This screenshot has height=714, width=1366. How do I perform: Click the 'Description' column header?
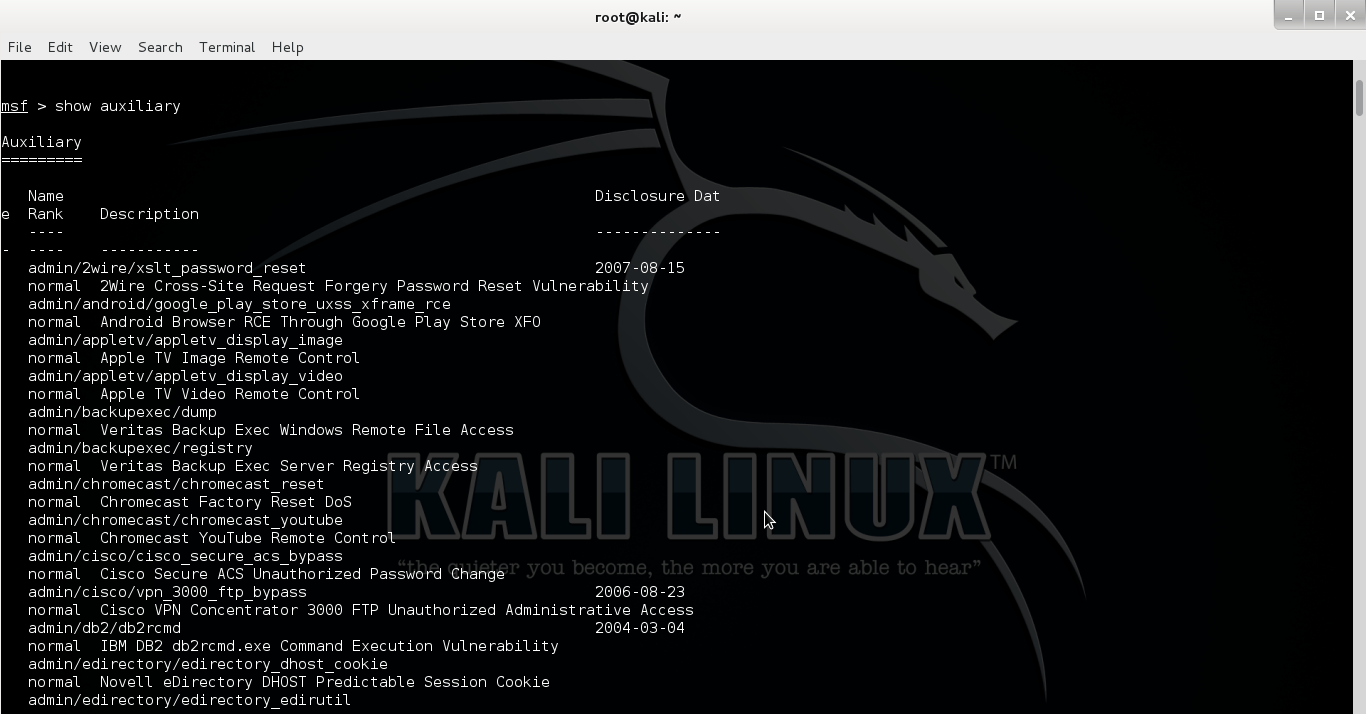149,214
